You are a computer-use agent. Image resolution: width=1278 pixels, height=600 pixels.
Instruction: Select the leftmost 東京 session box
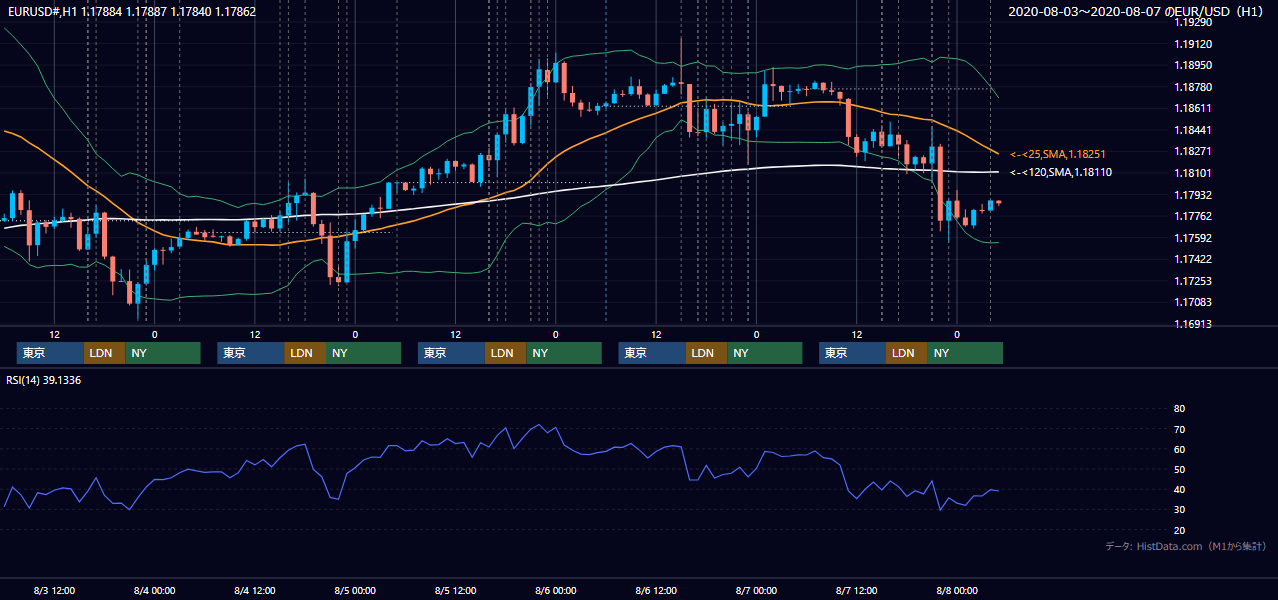click(50, 353)
